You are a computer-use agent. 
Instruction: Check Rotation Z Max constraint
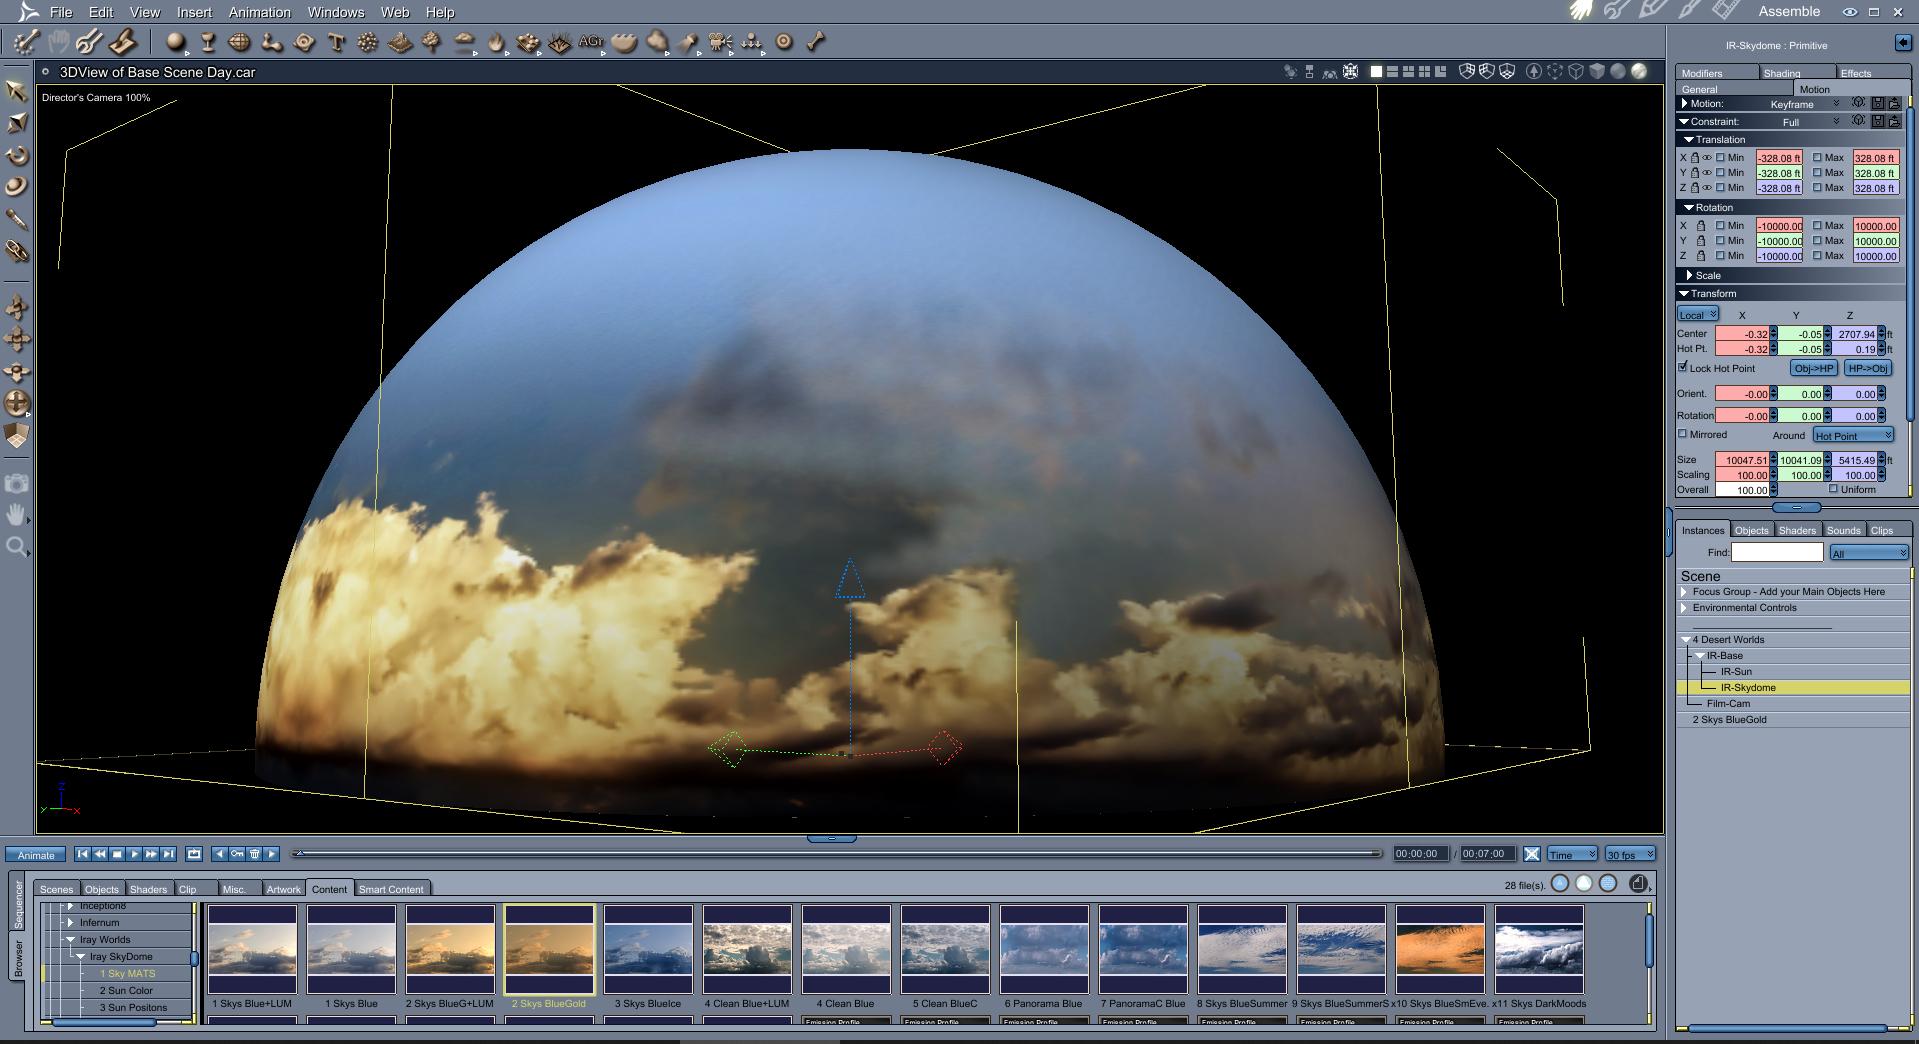[x=1818, y=255]
